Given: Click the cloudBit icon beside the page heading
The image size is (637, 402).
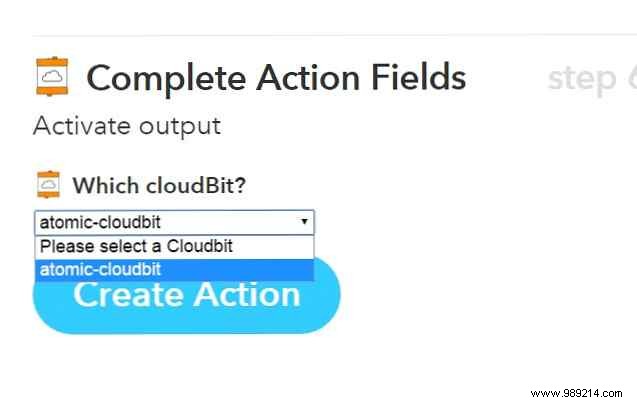Looking at the screenshot, I should pos(51,77).
